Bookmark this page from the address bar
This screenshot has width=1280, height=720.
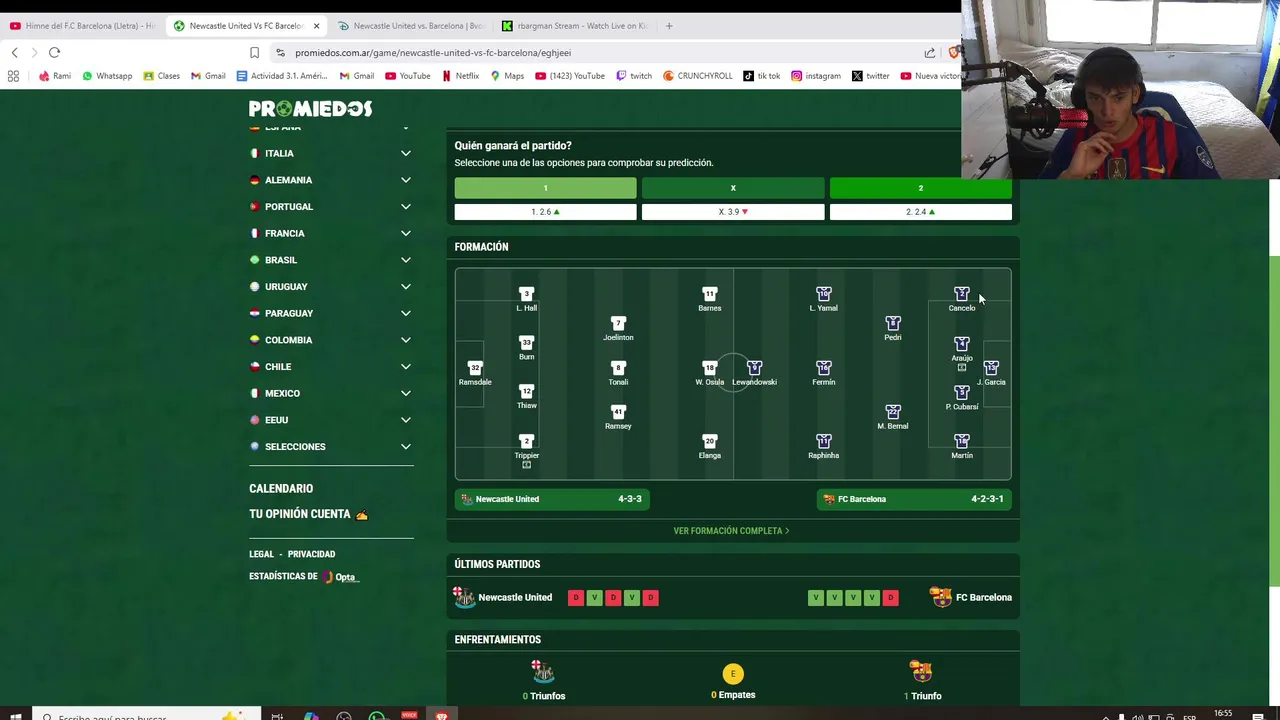(254, 52)
